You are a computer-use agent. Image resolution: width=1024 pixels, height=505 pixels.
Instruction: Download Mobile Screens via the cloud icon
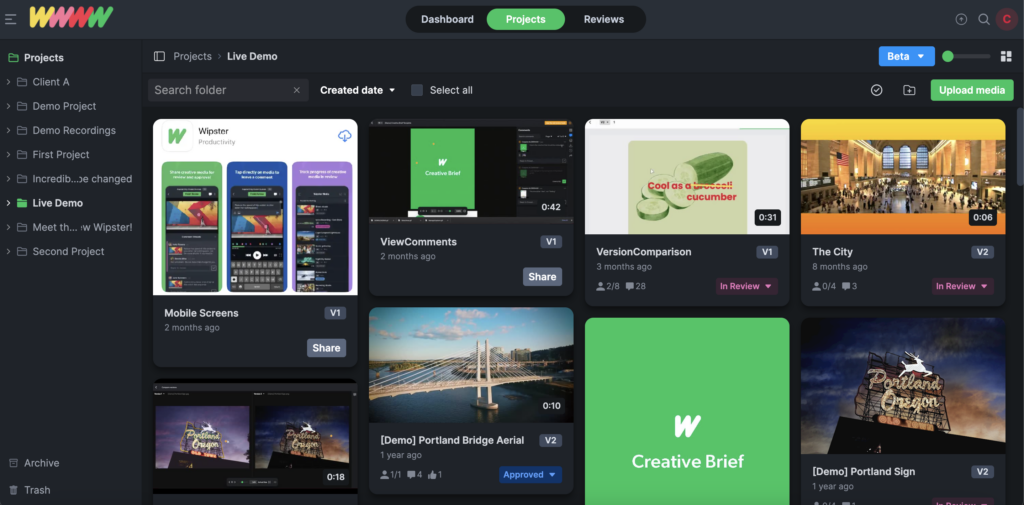click(x=344, y=136)
